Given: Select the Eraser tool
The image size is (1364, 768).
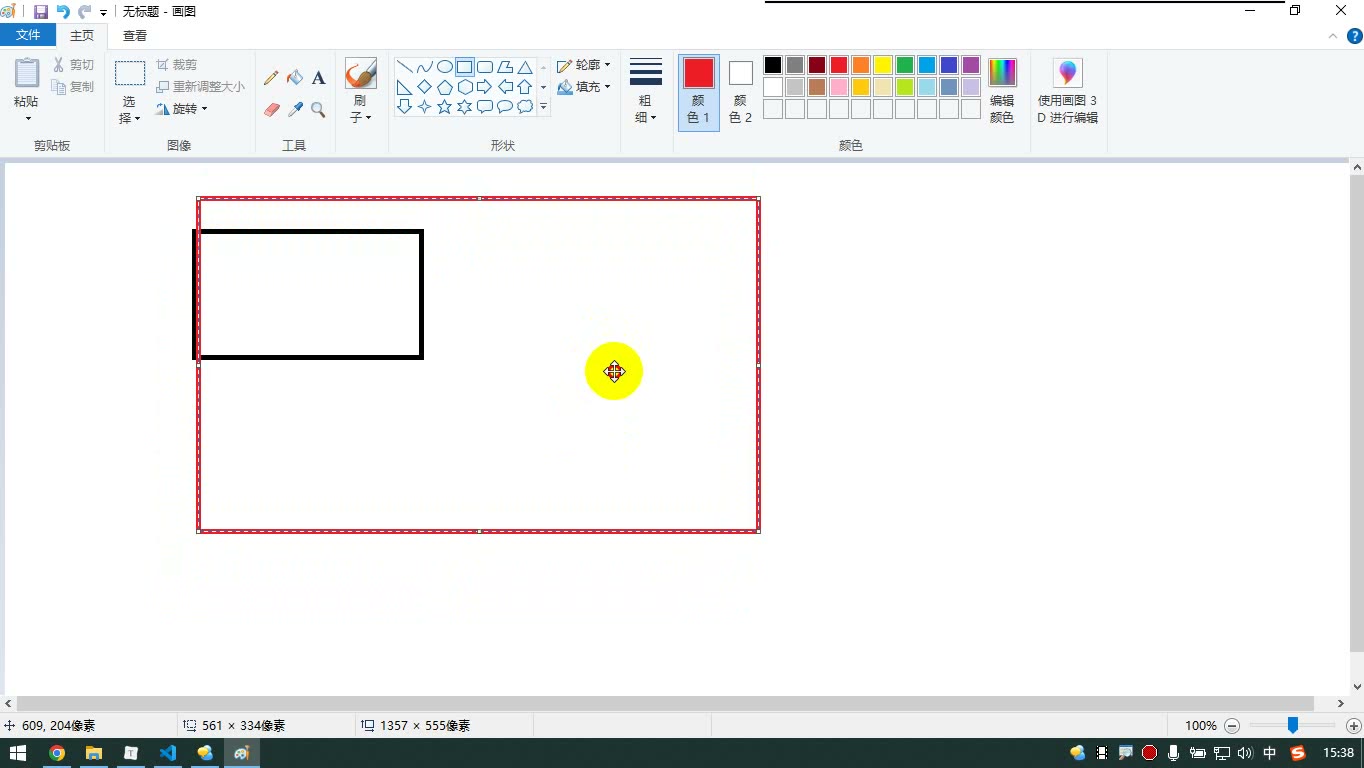Looking at the screenshot, I should (x=271, y=110).
